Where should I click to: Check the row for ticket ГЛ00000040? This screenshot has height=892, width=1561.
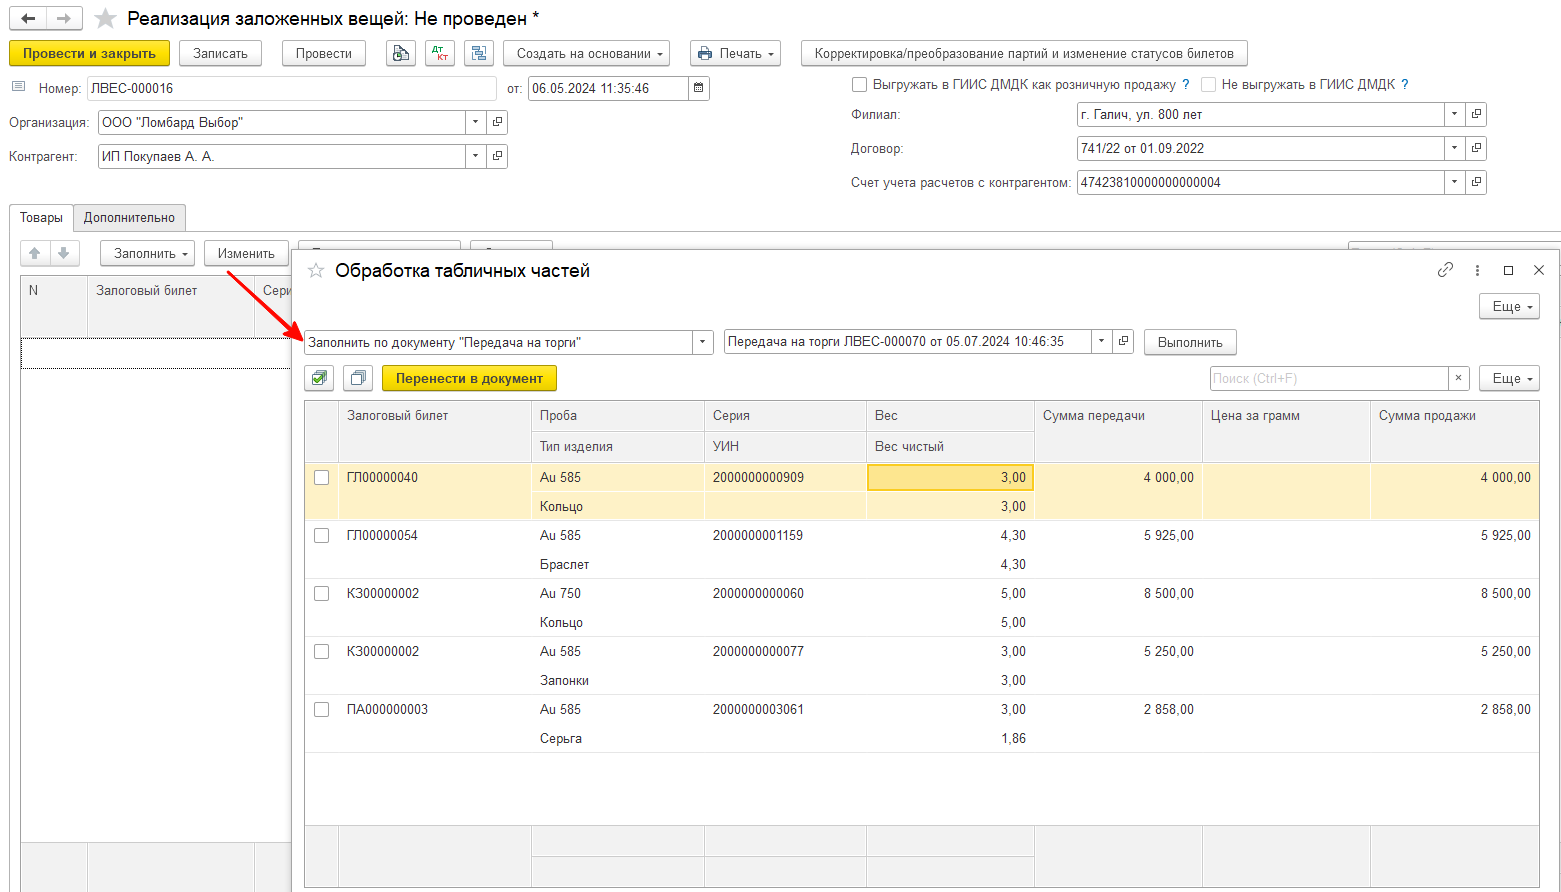[x=321, y=477]
